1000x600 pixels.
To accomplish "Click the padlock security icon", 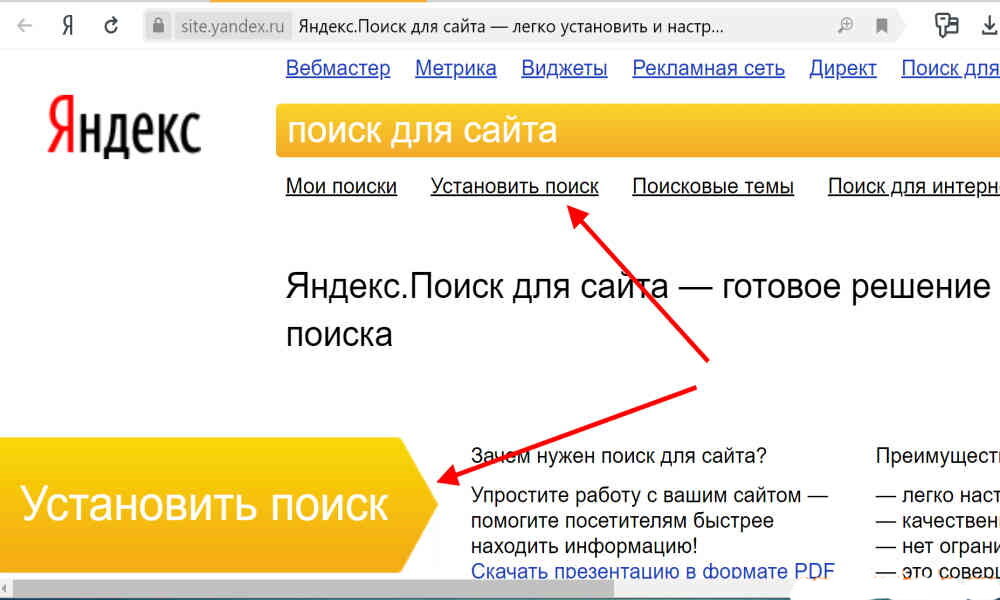I will click(158, 26).
